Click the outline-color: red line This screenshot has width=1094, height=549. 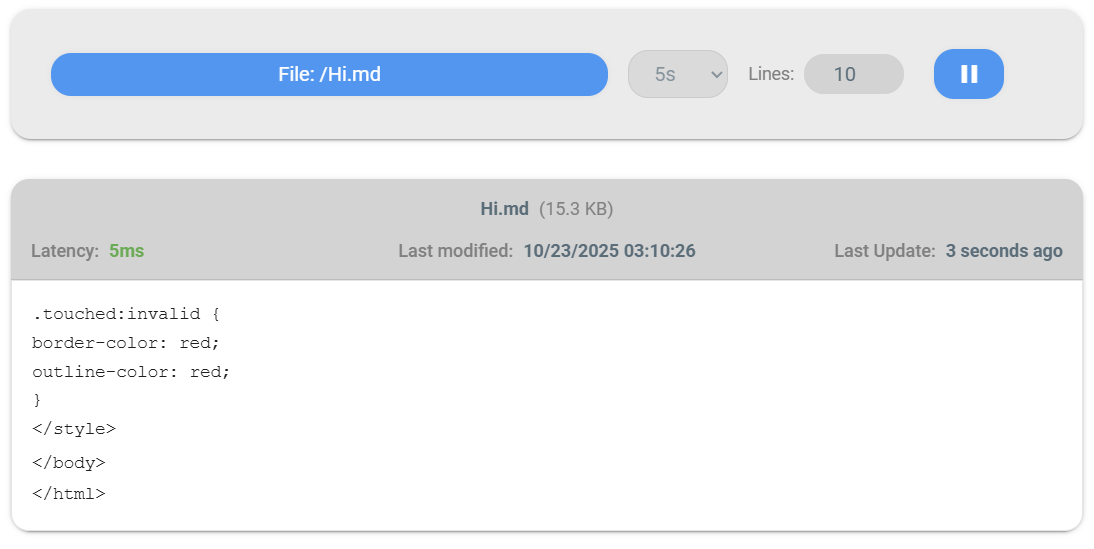pyautogui.click(x=131, y=372)
